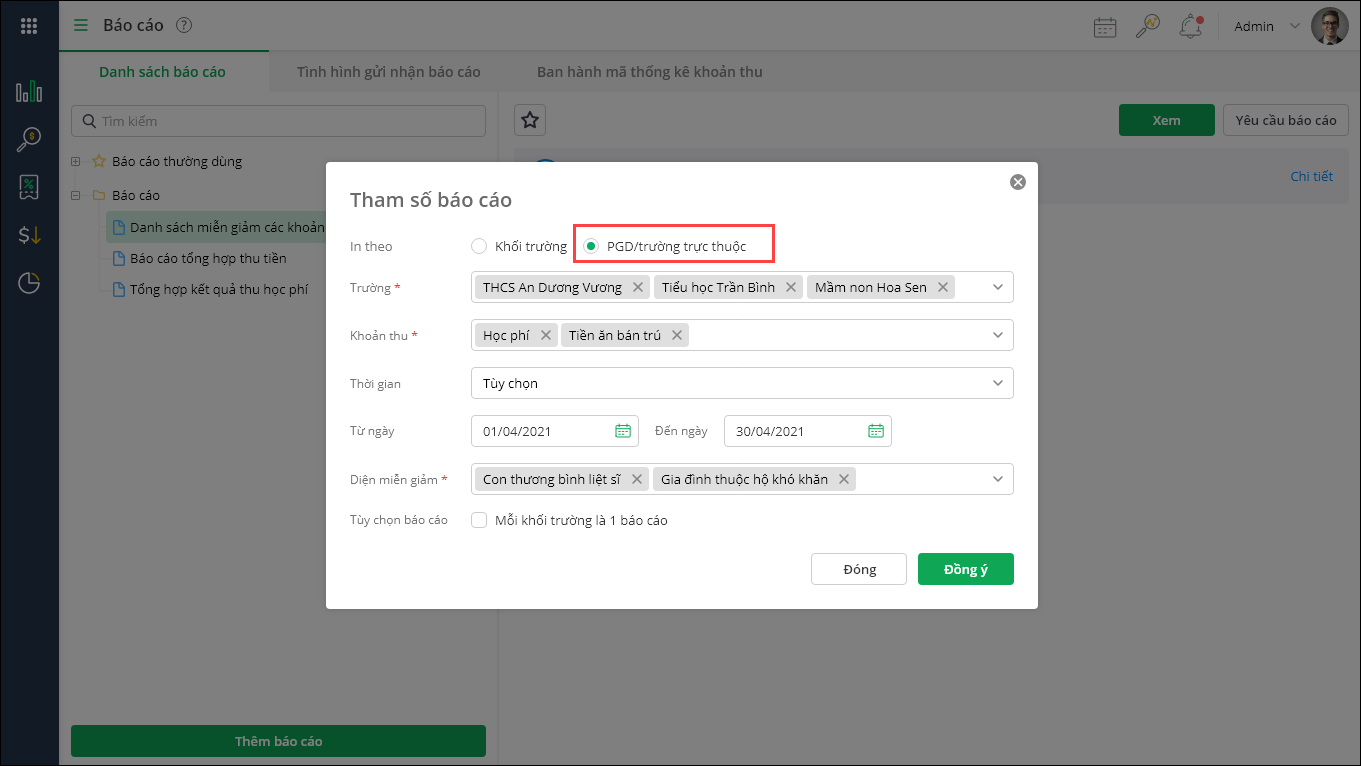Image resolution: width=1361 pixels, height=766 pixels.
Task: Close the Tham số báo cáo dialog
Action: (1017, 182)
